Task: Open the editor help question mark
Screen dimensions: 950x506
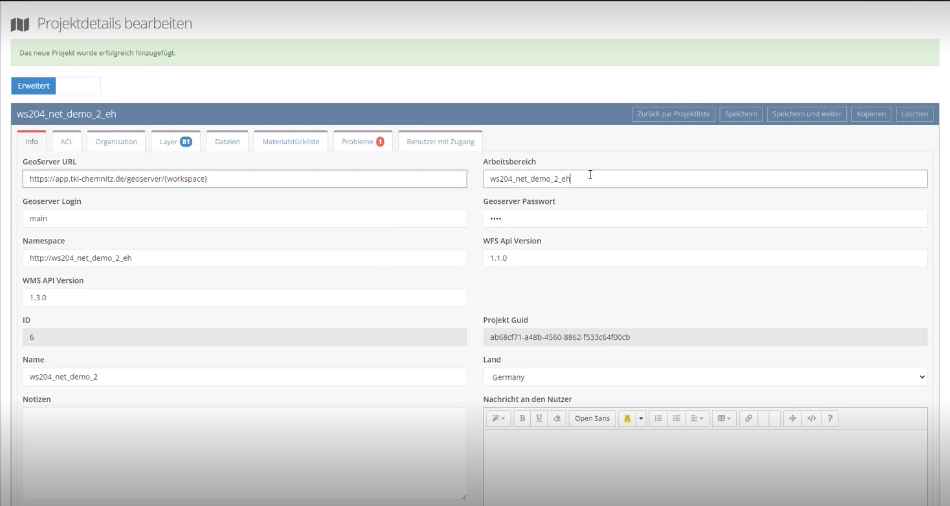Action: (x=829, y=418)
